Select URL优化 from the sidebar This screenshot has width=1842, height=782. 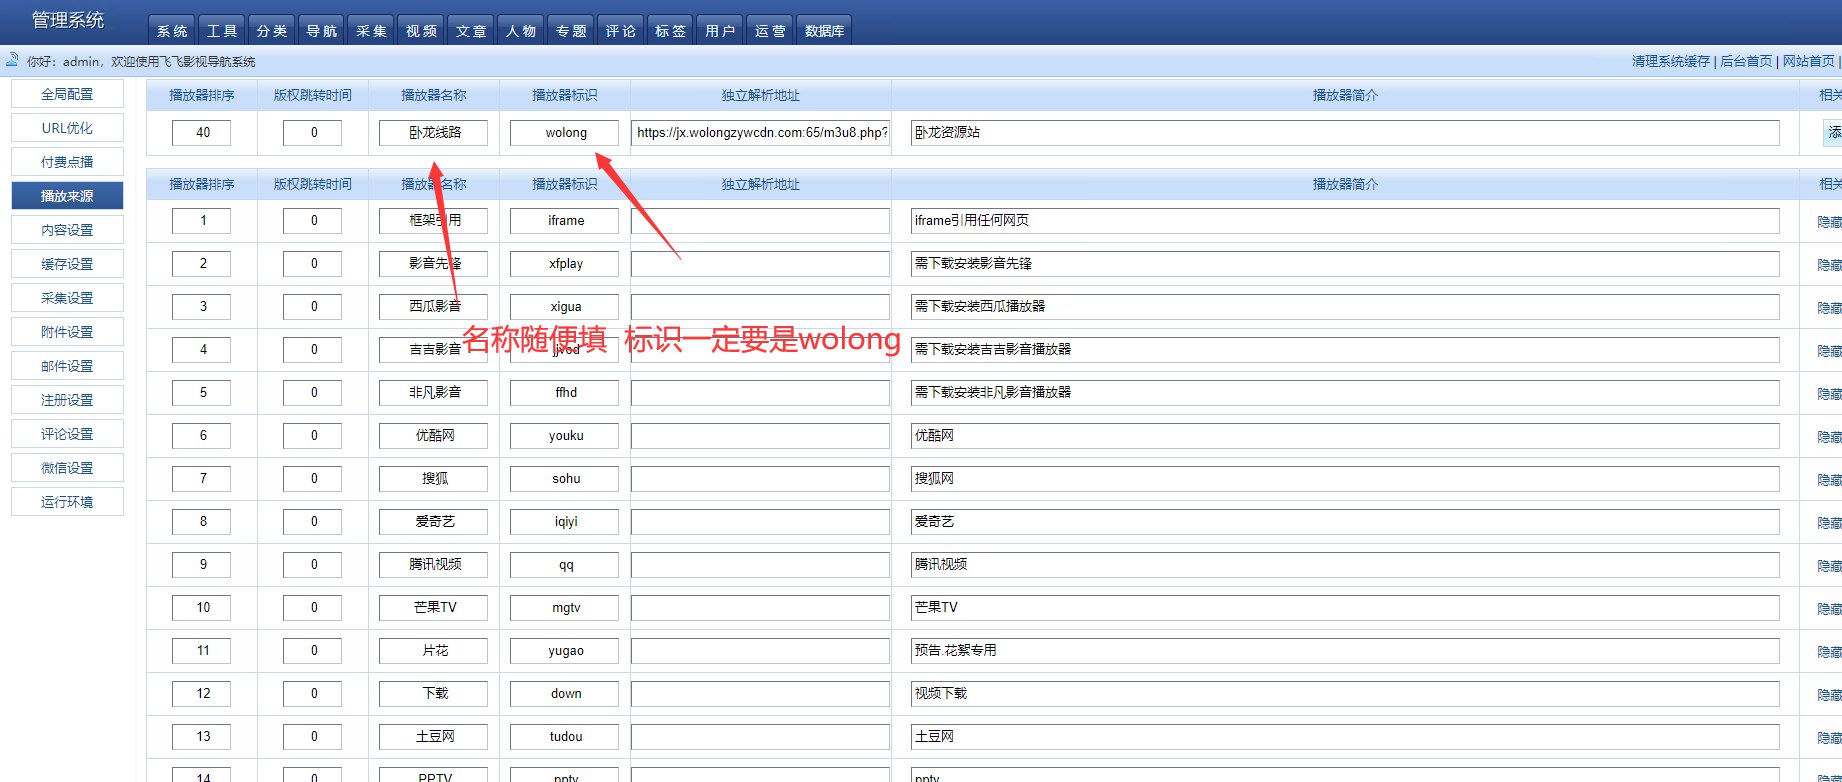point(67,128)
